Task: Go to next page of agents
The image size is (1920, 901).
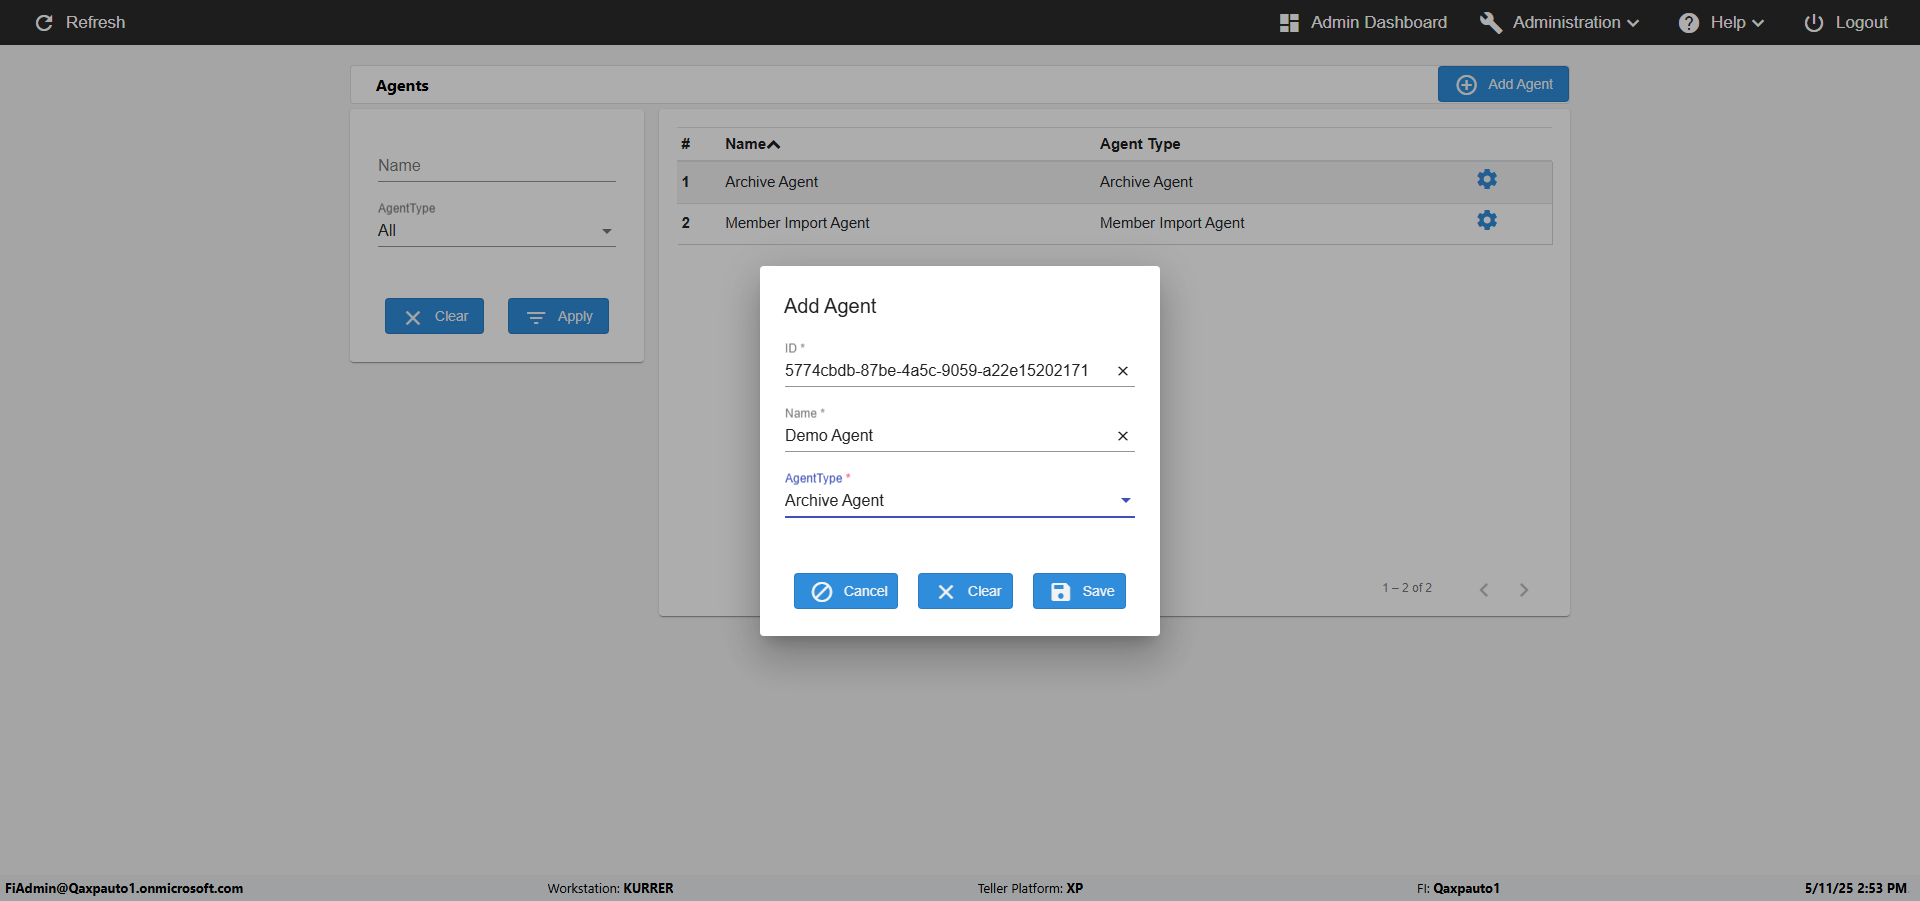Action: tap(1524, 590)
